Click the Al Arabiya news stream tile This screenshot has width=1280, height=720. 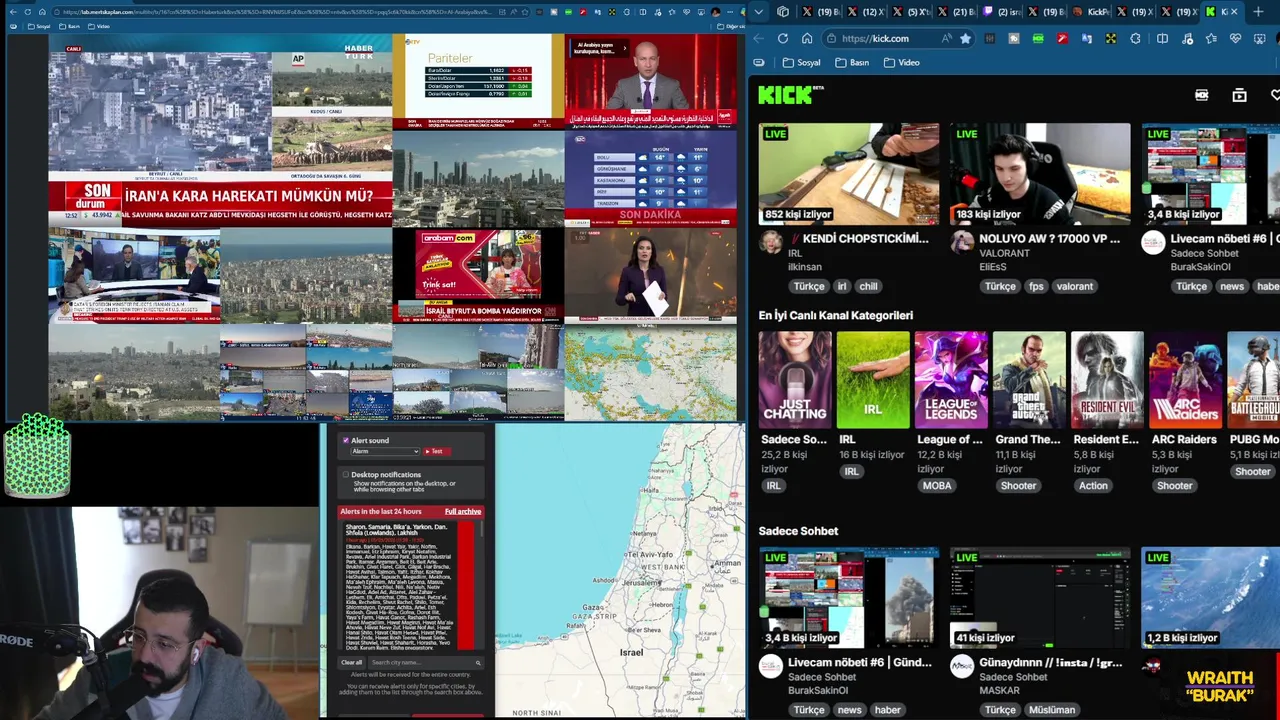[651, 81]
